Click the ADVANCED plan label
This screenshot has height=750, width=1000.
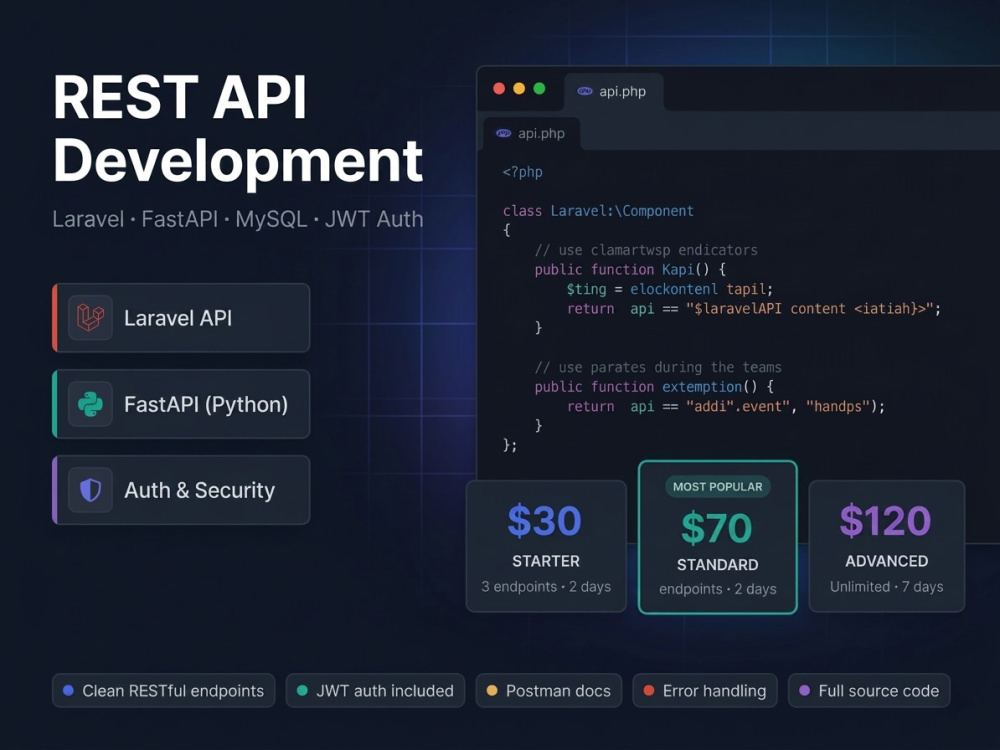pos(886,561)
